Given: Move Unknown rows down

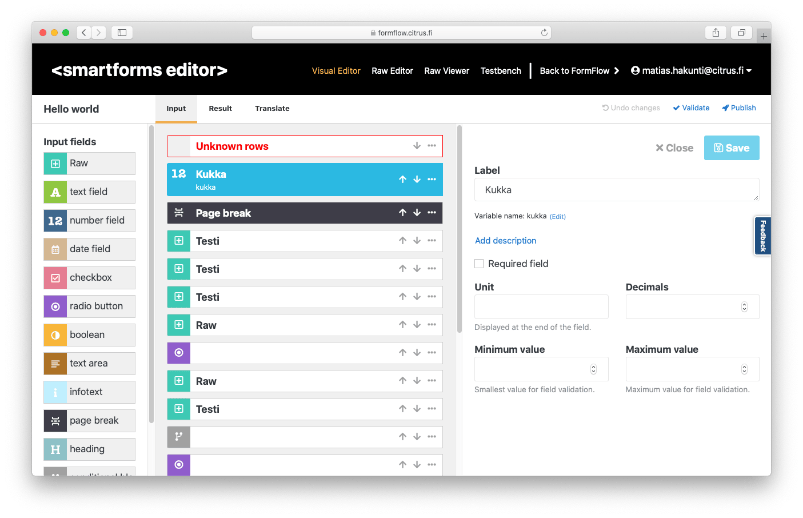Looking at the screenshot, I should pyautogui.click(x=417, y=146).
